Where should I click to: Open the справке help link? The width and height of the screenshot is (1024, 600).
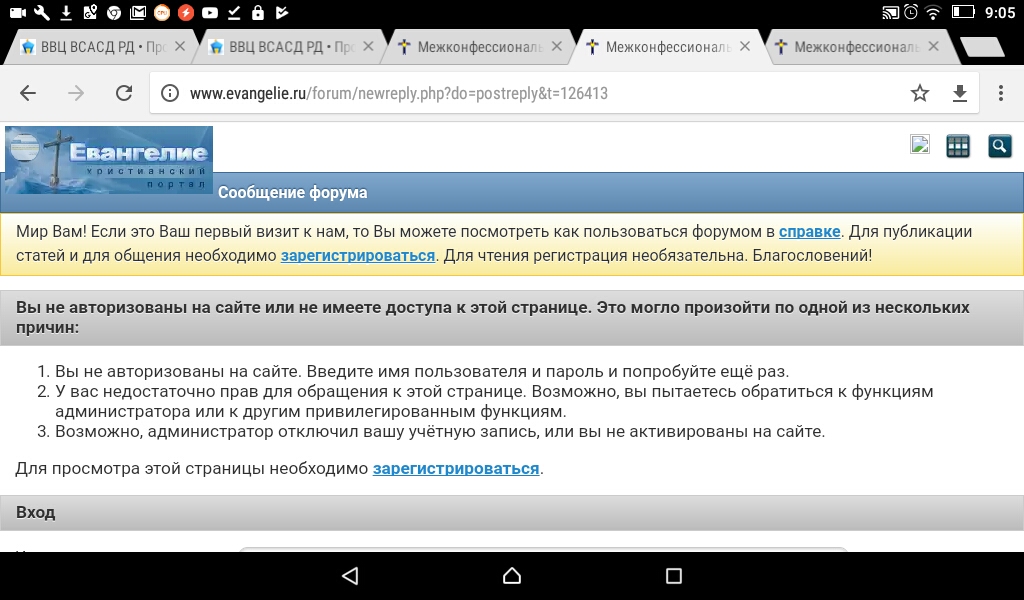(x=809, y=231)
